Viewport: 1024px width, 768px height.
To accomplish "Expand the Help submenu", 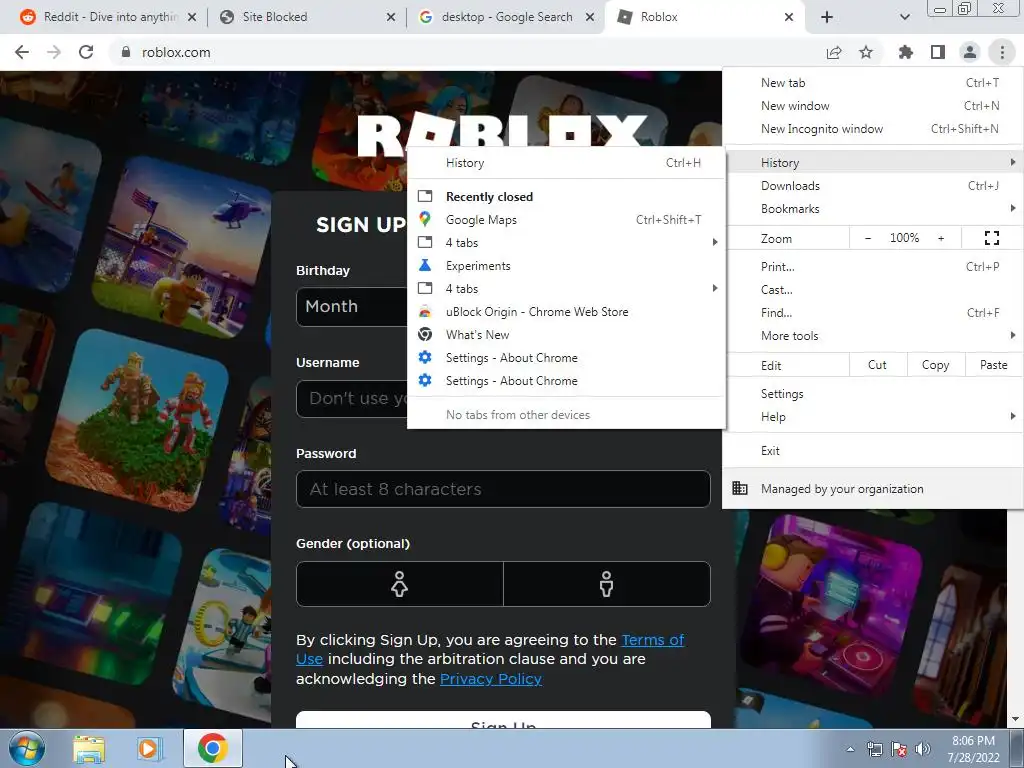I will [x=873, y=417].
